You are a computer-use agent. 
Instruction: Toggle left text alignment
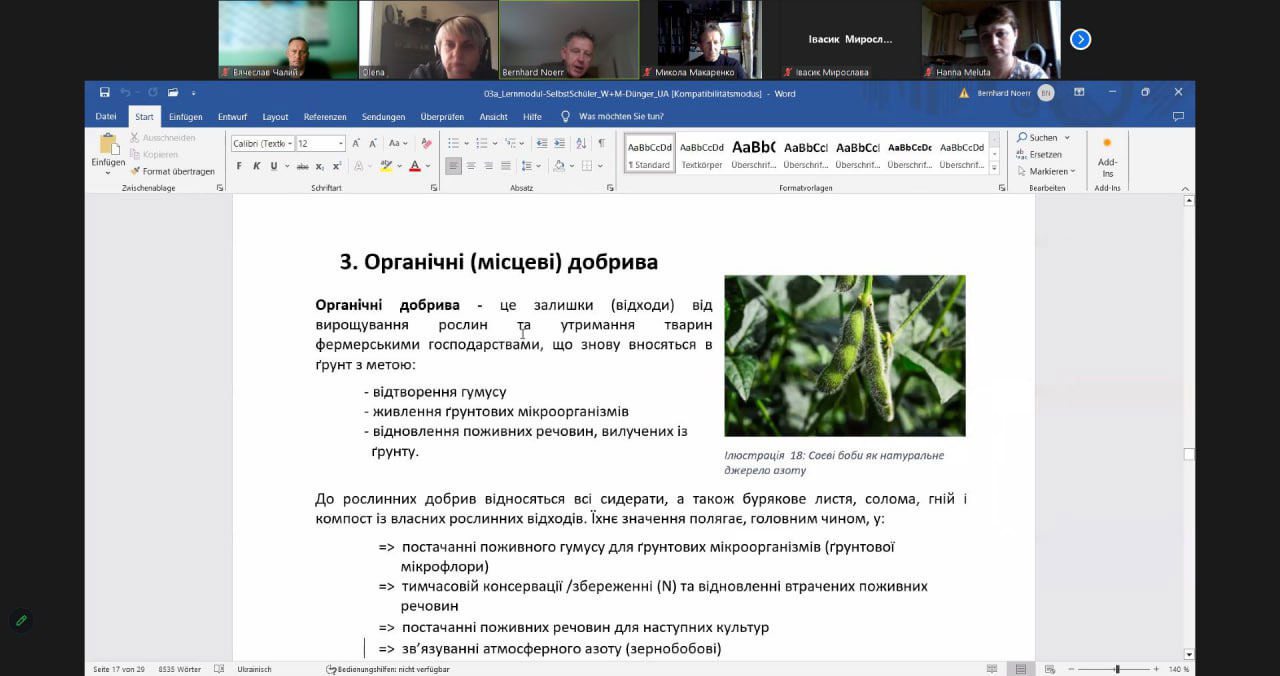pyautogui.click(x=454, y=166)
